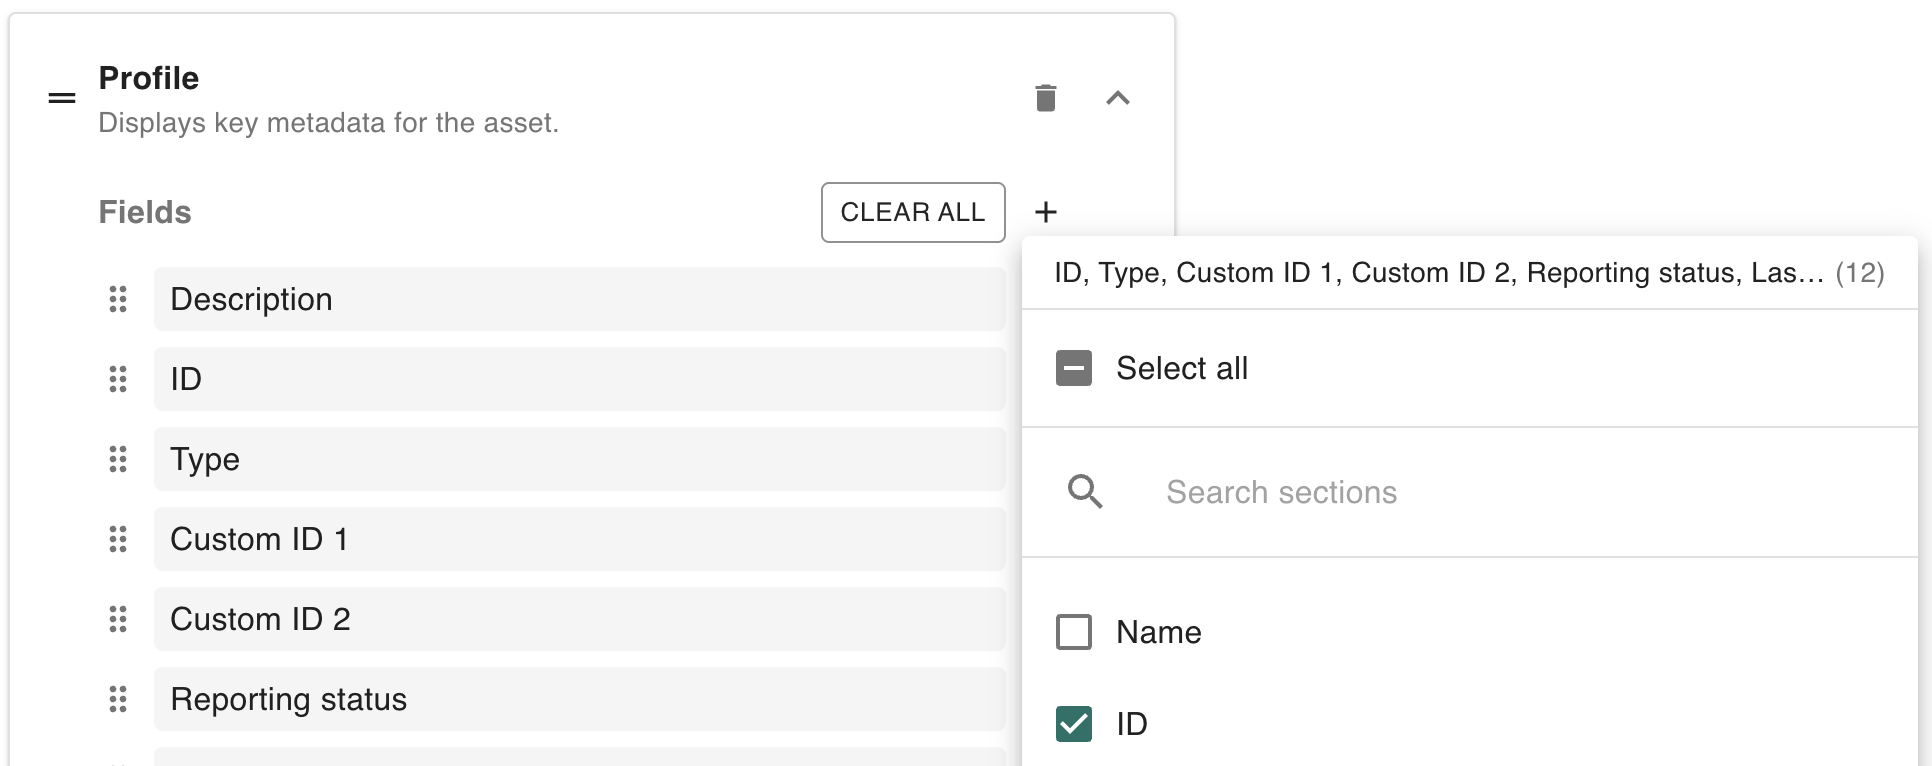Uncheck the ID checkbox in dropdown
This screenshot has width=1932, height=766.
click(x=1074, y=724)
